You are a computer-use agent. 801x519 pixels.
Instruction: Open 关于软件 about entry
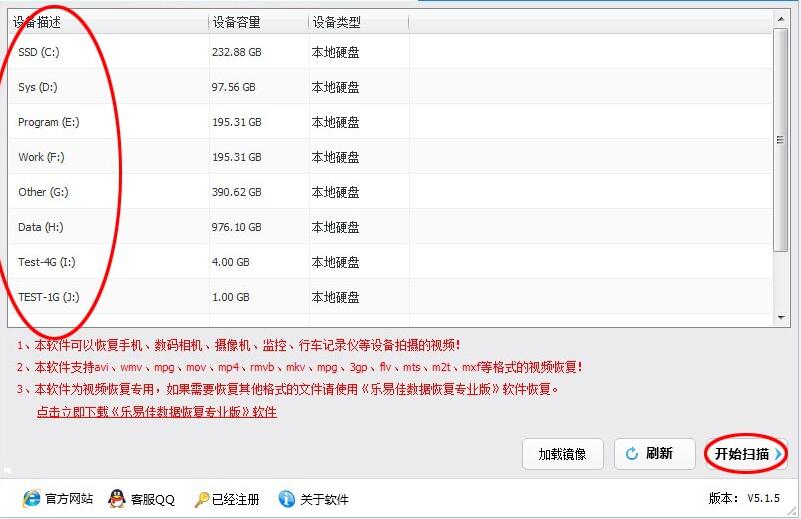click(x=324, y=499)
